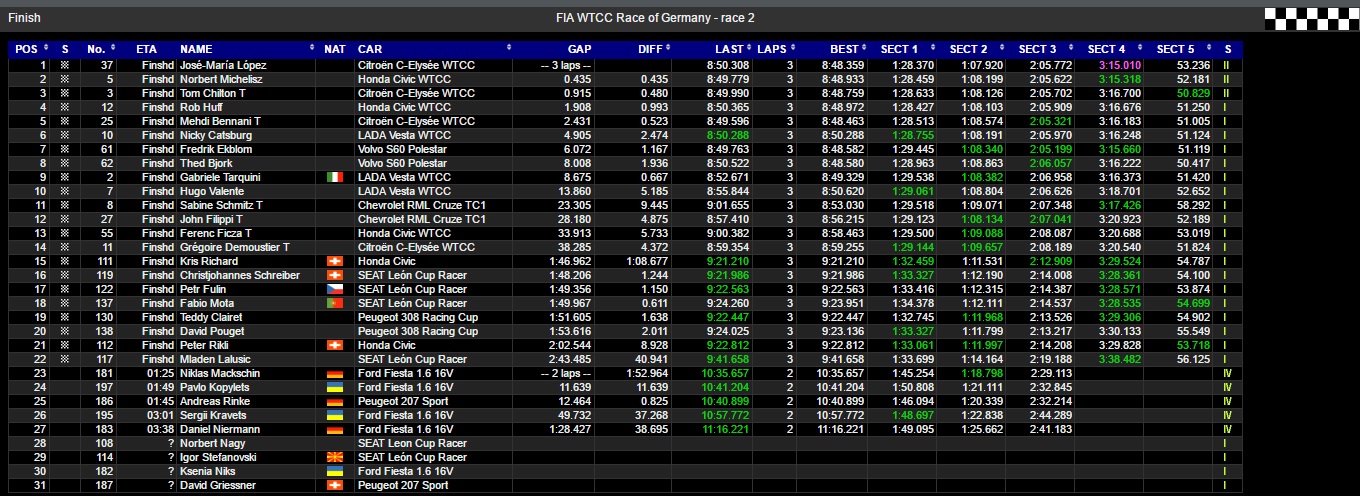Viewport: 1360px width, 496px height.
Task: Sort the table by POS column
Action: pos(27,49)
